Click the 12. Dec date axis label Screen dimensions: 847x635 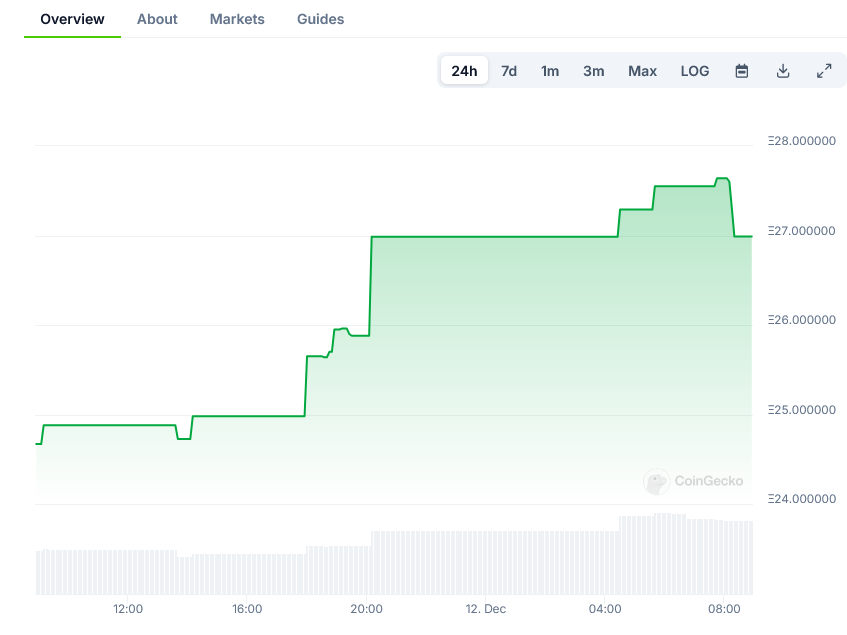pos(486,609)
